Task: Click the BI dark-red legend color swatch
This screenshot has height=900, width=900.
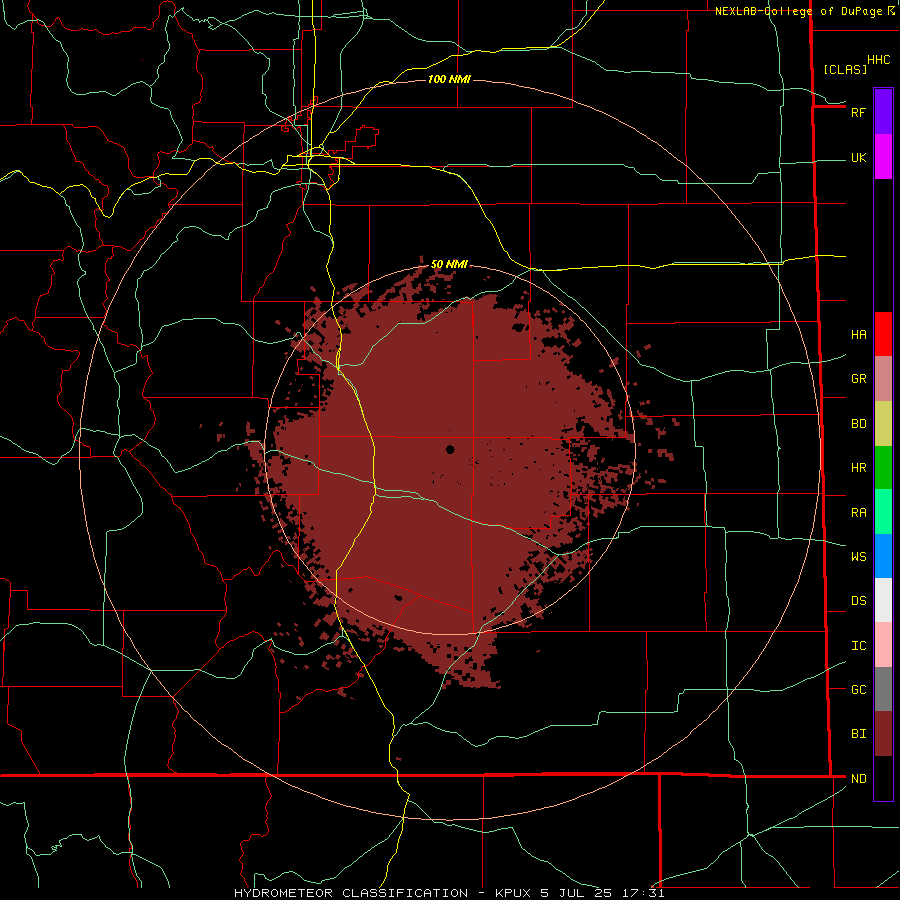Action: [883, 734]
